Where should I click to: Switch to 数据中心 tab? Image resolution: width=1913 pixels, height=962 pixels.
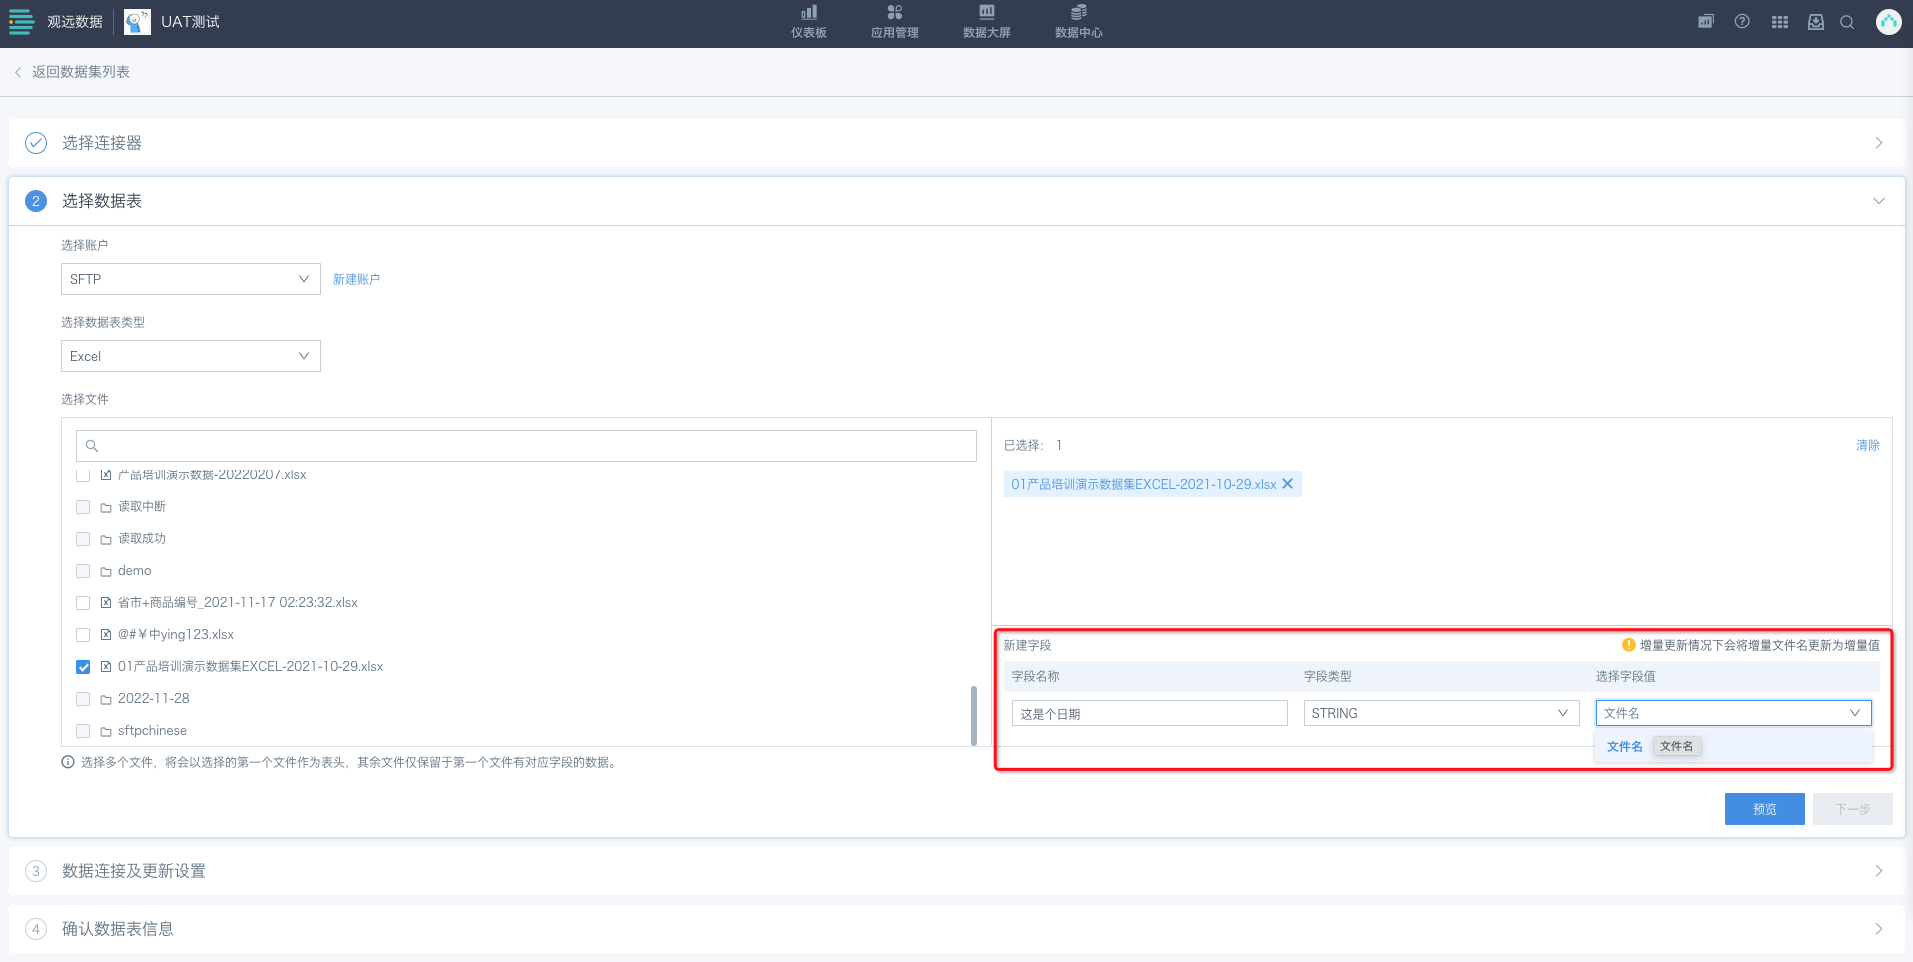pos(1078,22)
